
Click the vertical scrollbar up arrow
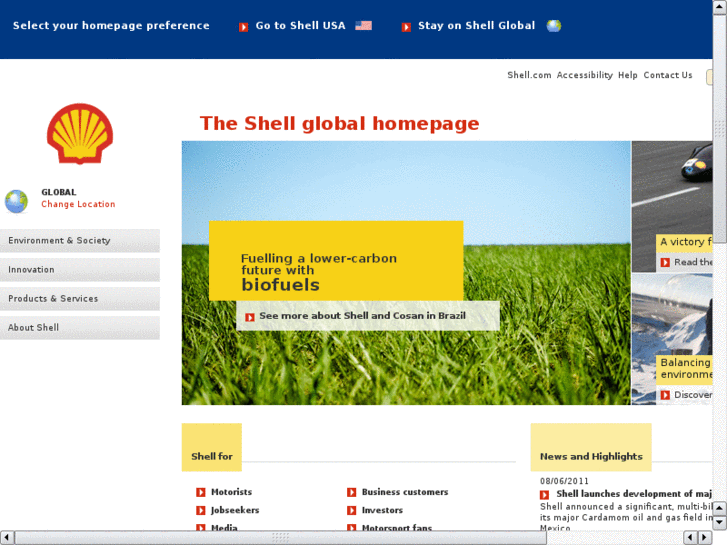(720, 7)
